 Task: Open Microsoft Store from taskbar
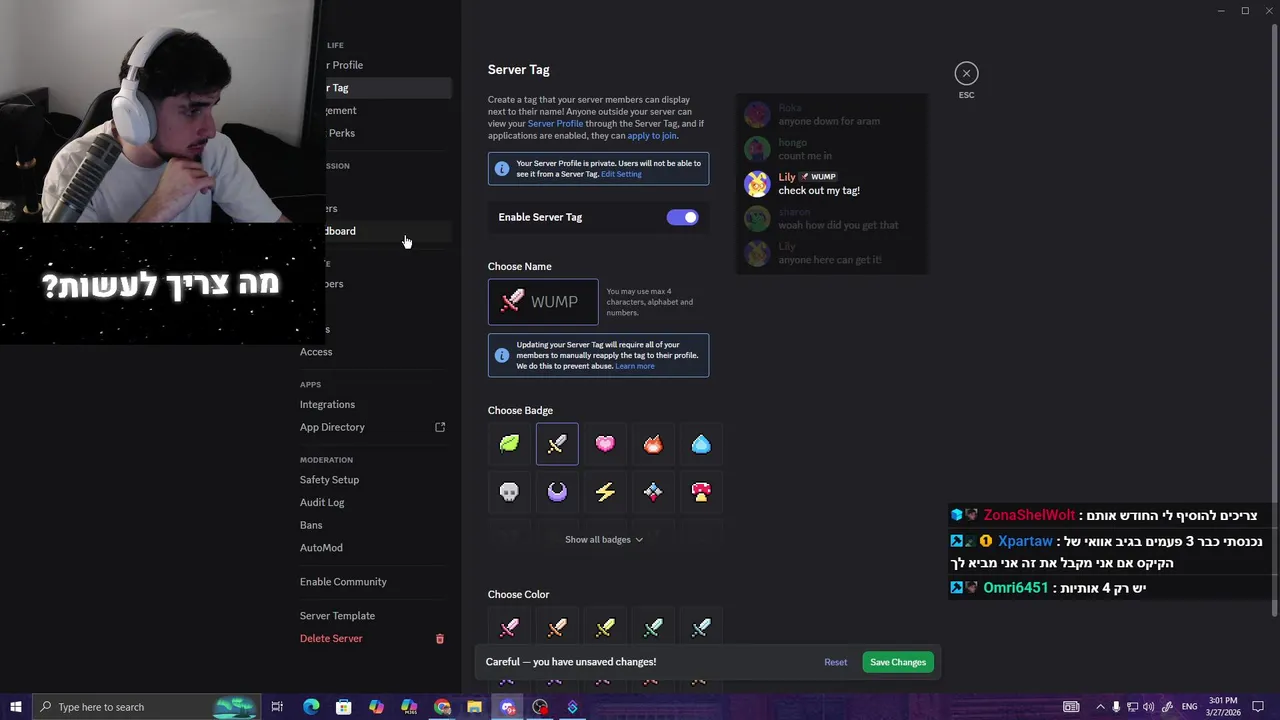click(343, 707)
